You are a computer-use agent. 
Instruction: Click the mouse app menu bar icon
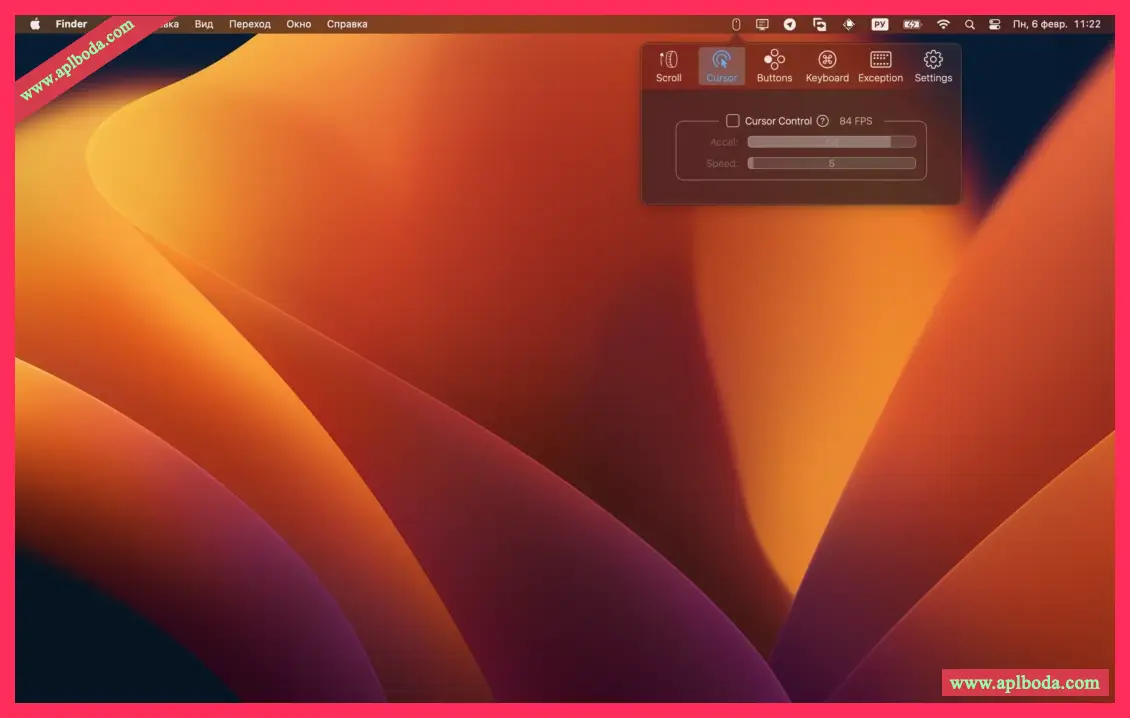coord(736,24)
